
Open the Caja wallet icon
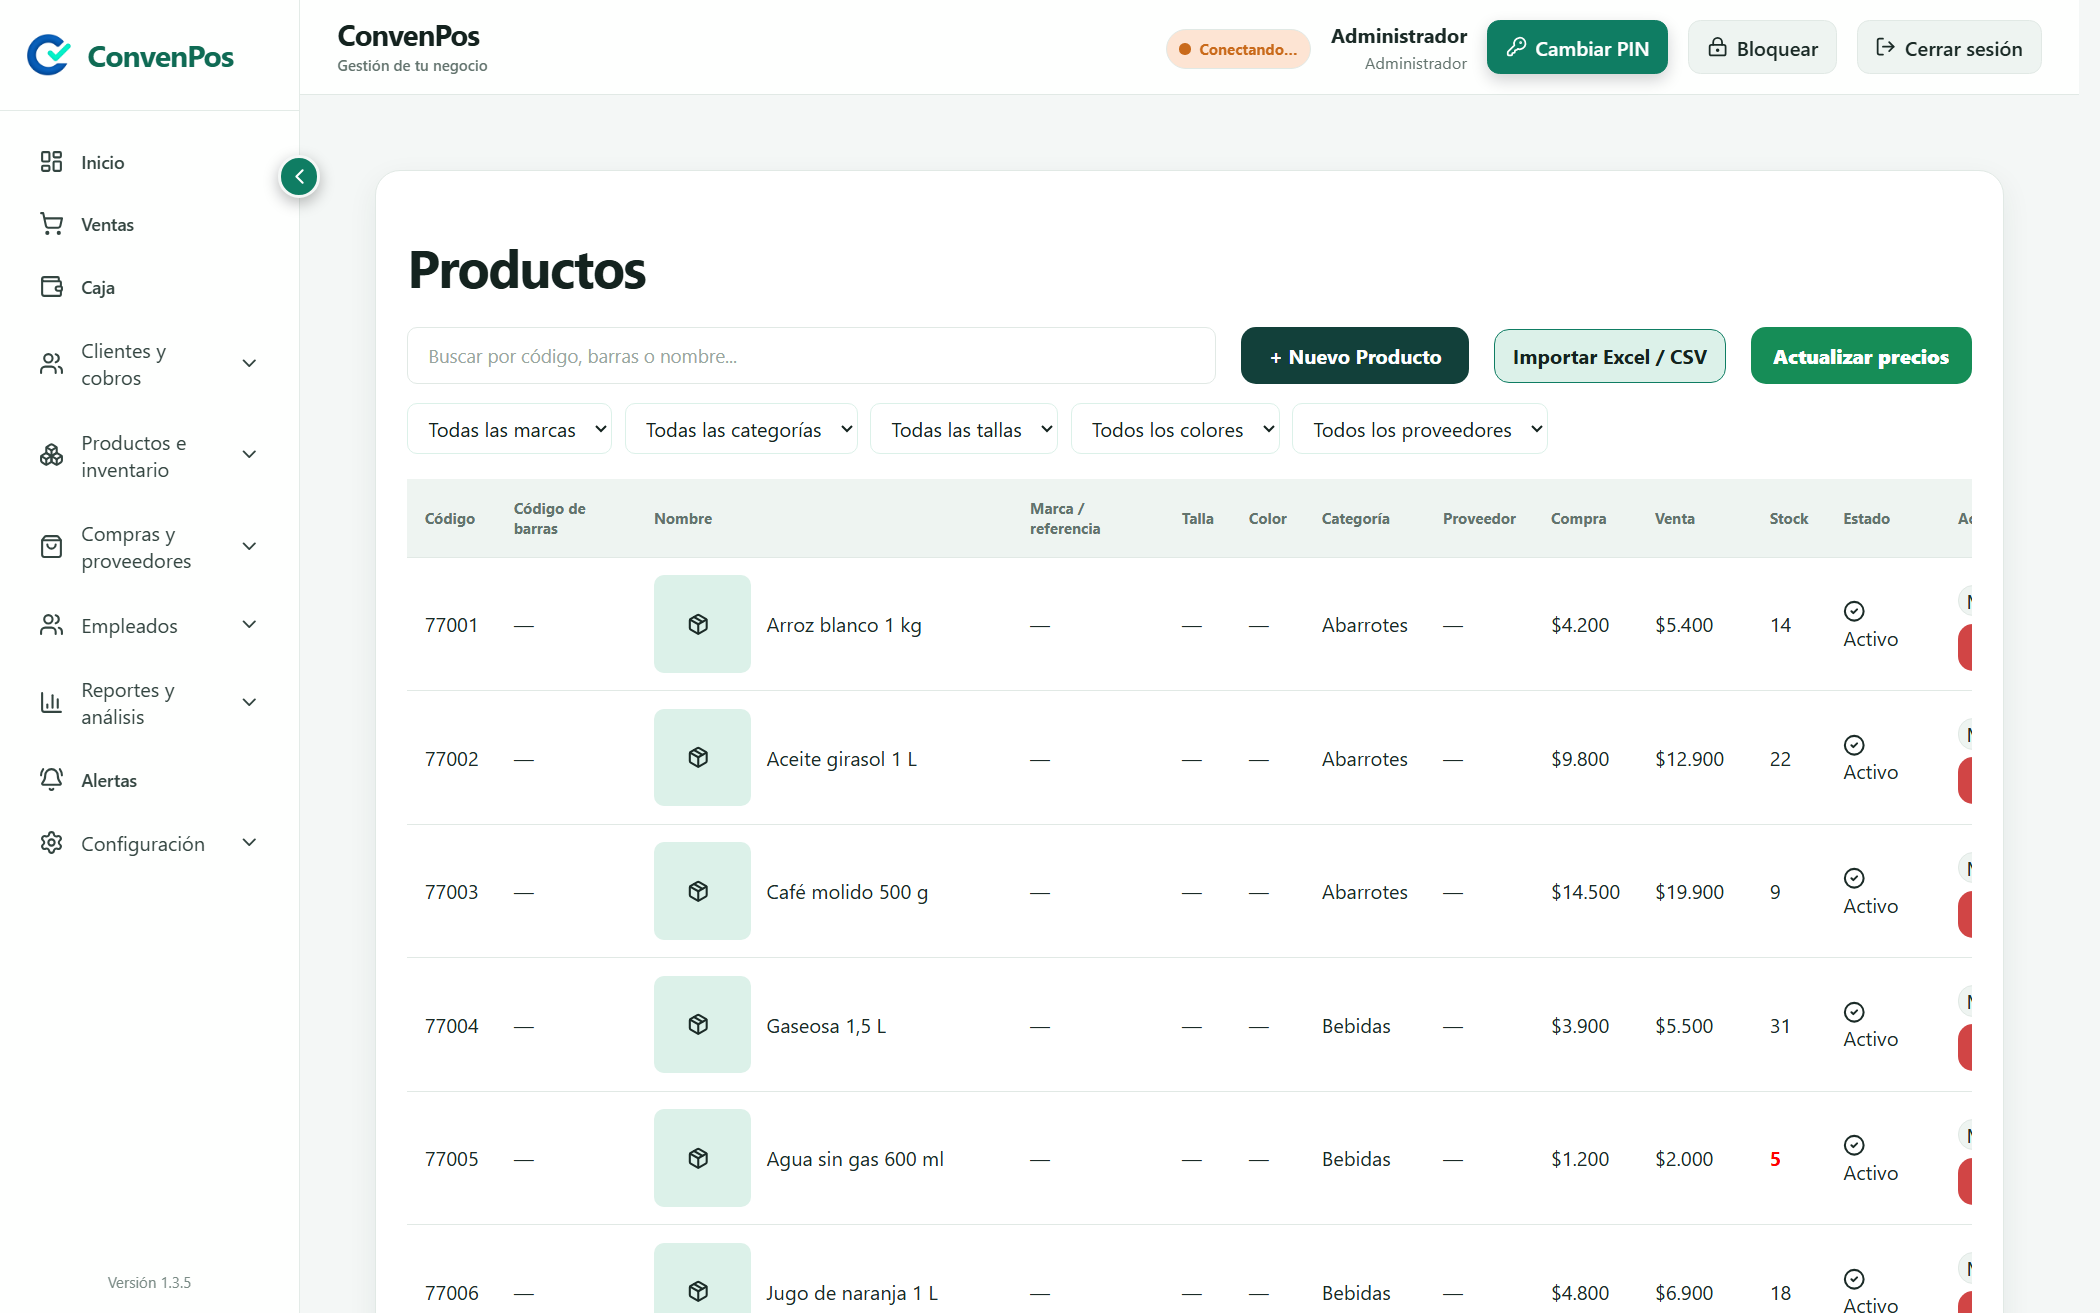click(x=51, y=287)
